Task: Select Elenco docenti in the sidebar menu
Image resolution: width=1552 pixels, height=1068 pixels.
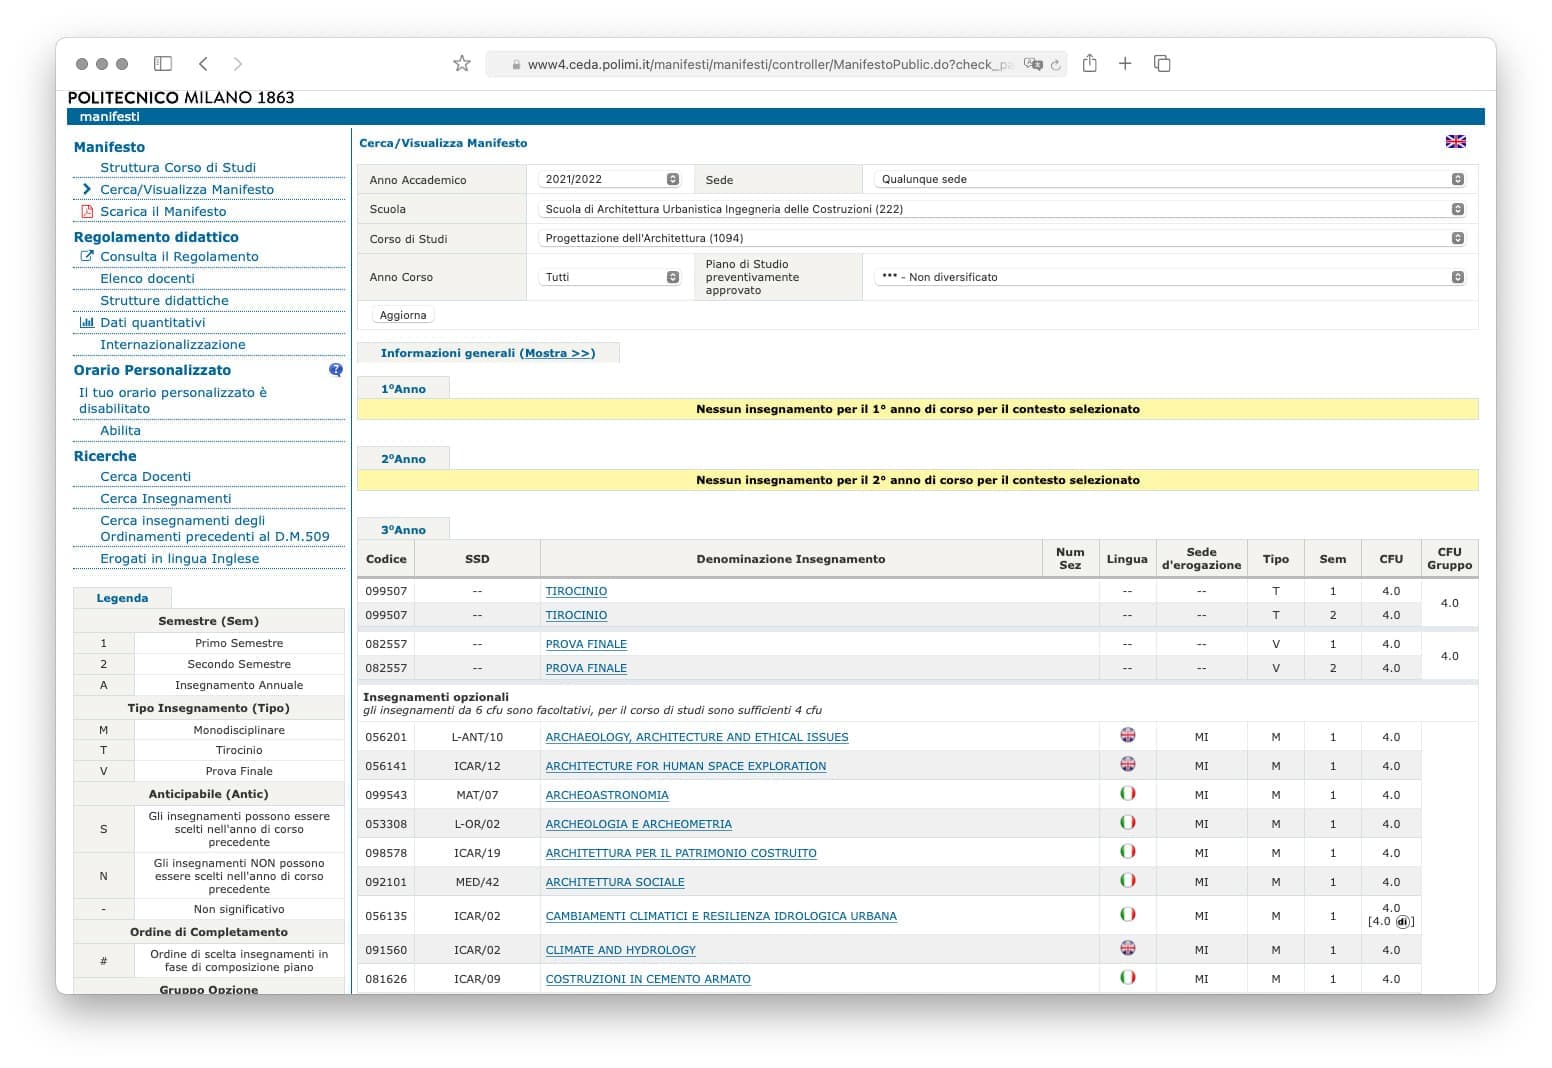Action: coord(147,278)
